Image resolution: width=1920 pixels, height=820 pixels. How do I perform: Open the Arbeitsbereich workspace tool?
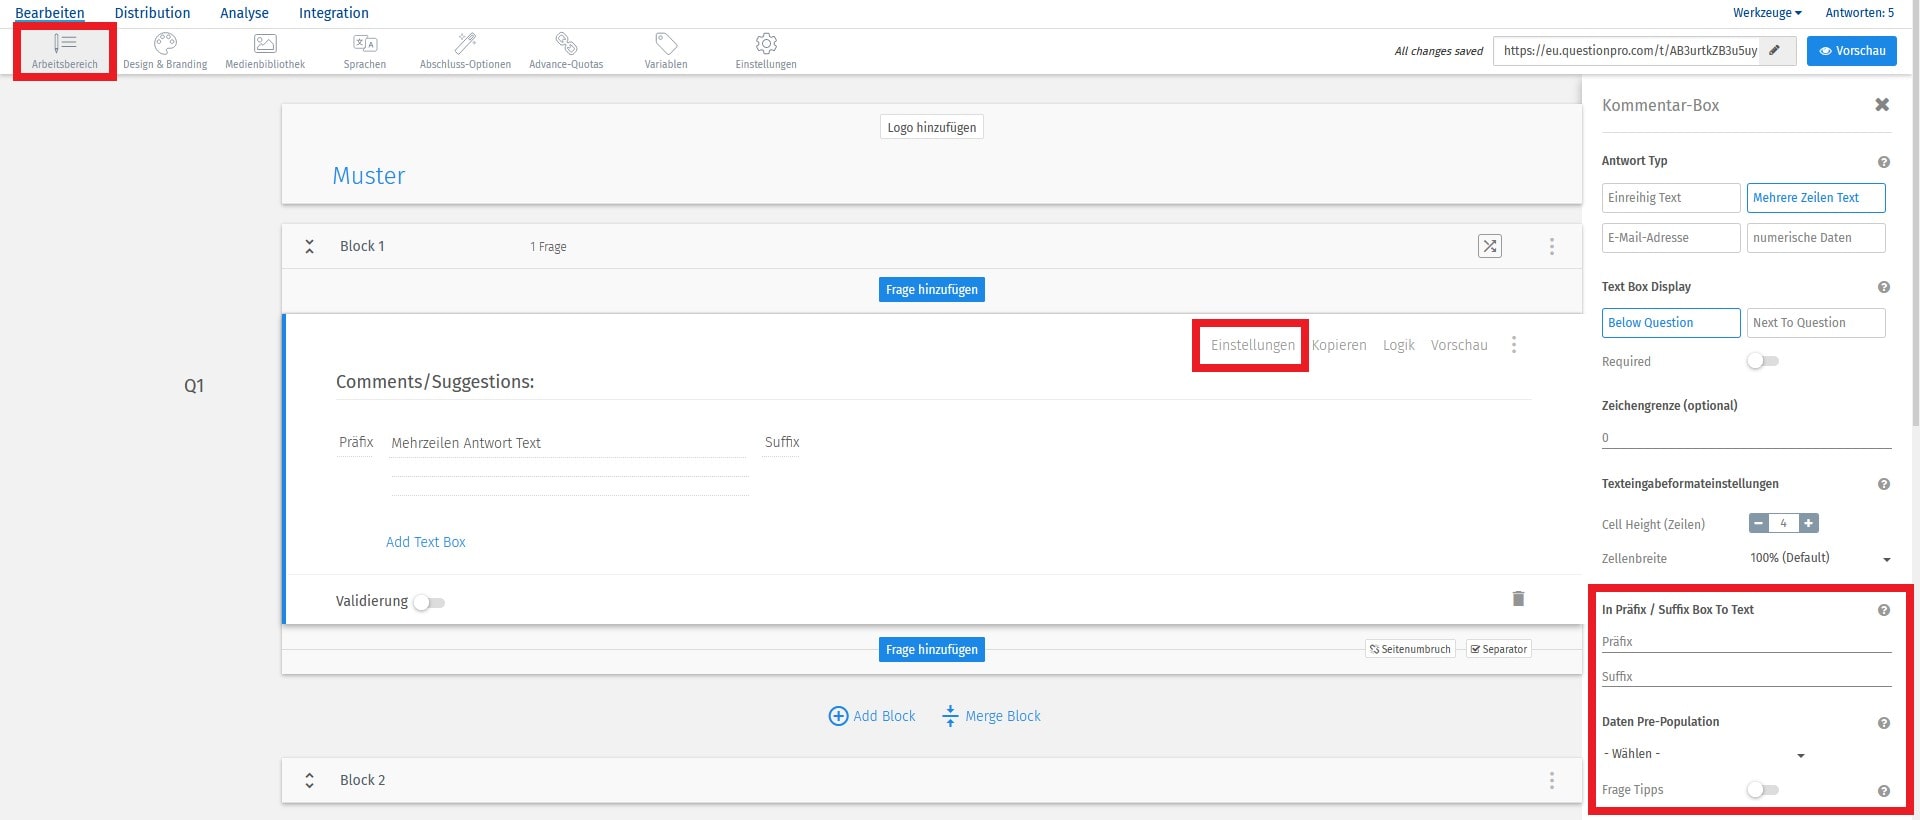pyautogui.click(x=65, y=51)
